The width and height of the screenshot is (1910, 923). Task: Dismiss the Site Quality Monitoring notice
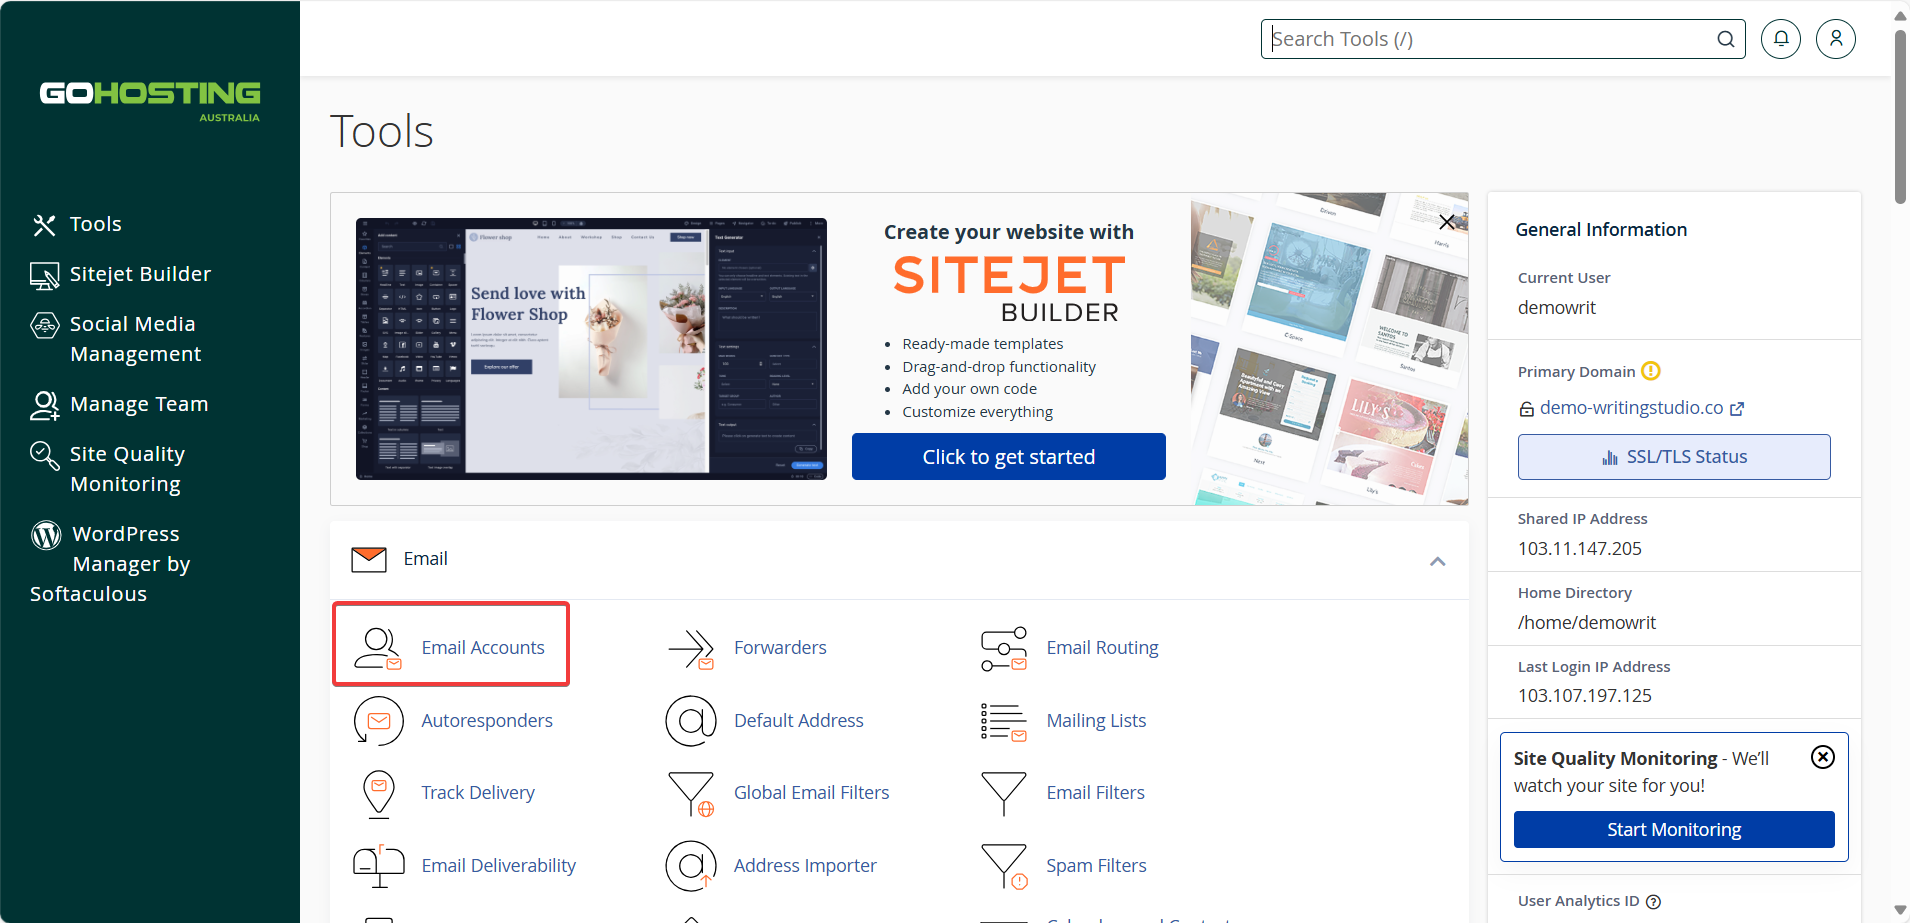click(1823, 757)
